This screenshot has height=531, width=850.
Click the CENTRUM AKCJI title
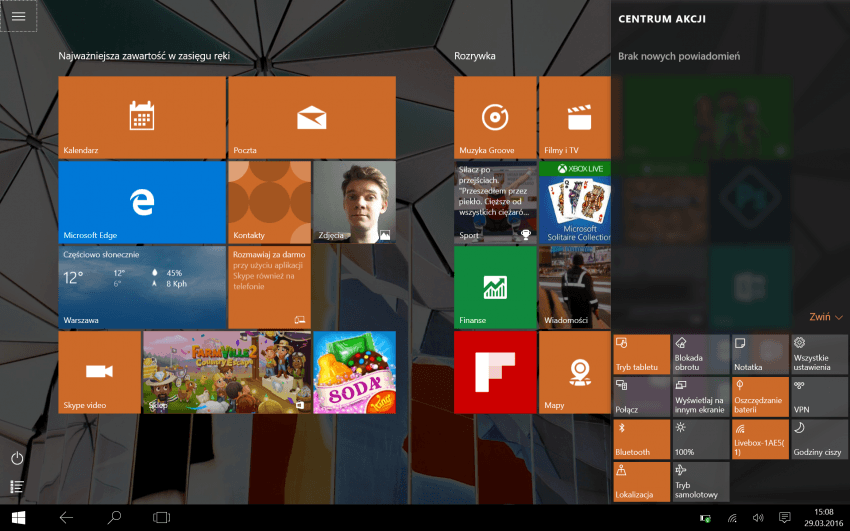tap(662, 19)
